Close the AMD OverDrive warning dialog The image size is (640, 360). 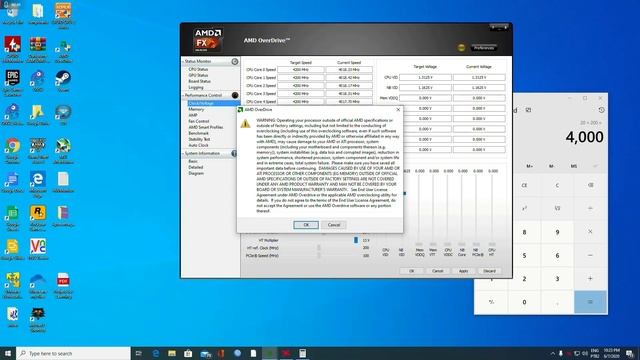pyautogui.click(x=398, y=110)
